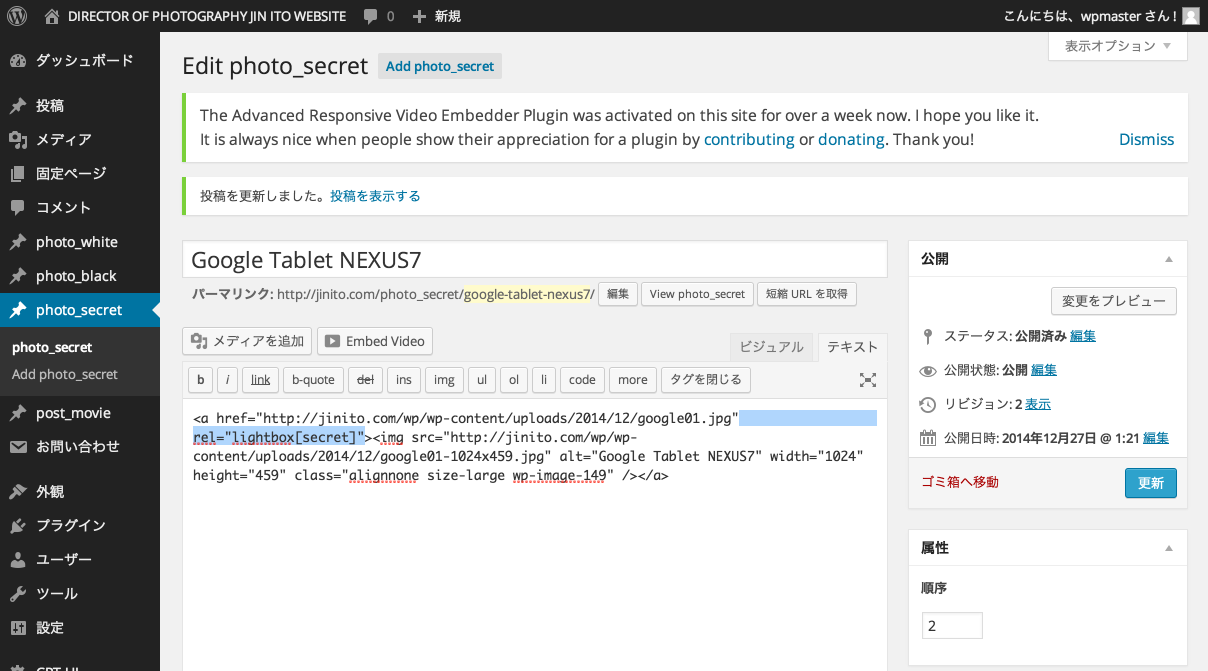Click photo_secret submenu list link

pyautogui.click(x=52, y=347)
